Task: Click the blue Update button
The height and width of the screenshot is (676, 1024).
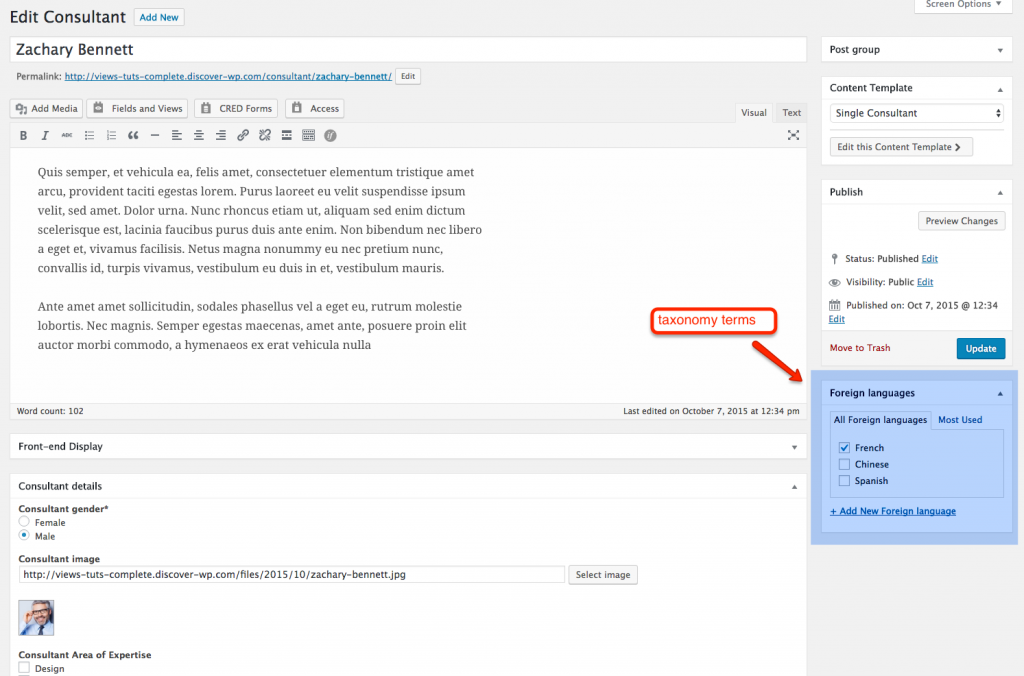Action: tap(980, 348)
